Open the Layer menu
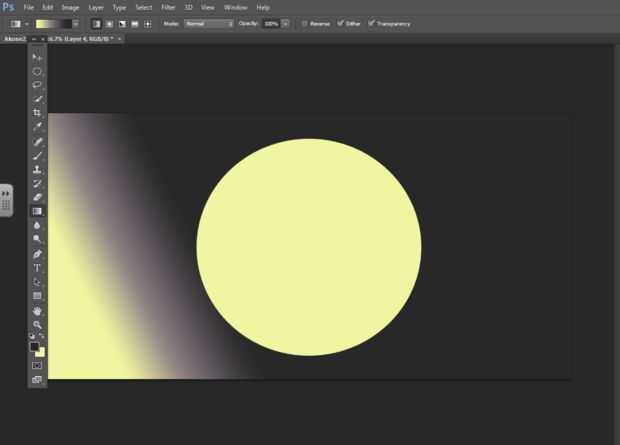This screenshot has width=620, height=445. [96, 8]
